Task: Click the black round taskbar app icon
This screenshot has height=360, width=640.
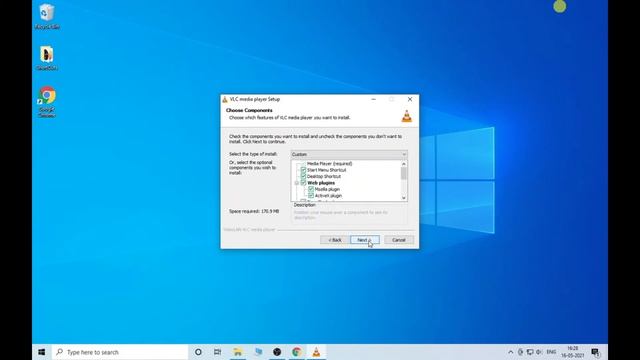Action: pyautogui.click(x=277, y=352)
